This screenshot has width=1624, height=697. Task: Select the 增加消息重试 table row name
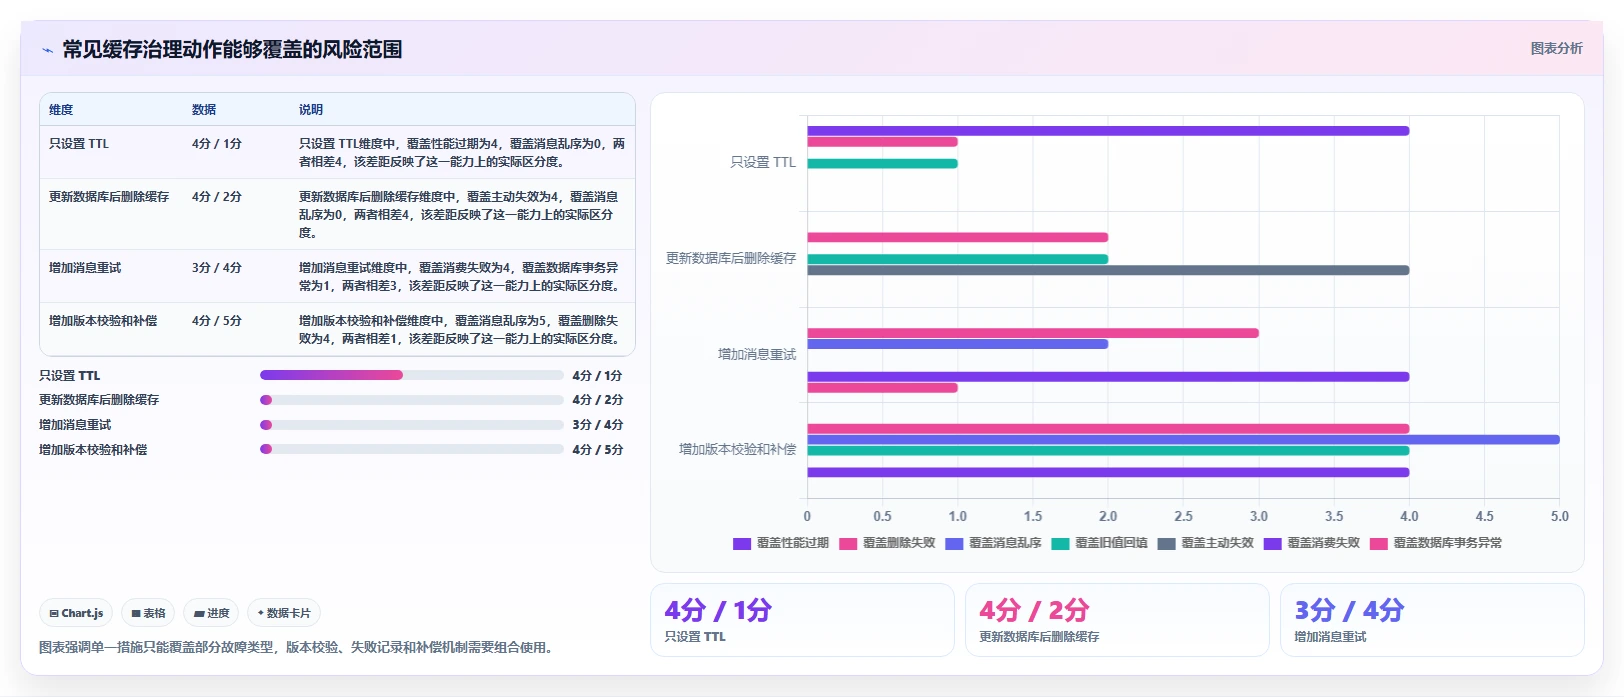click(85, 268)
